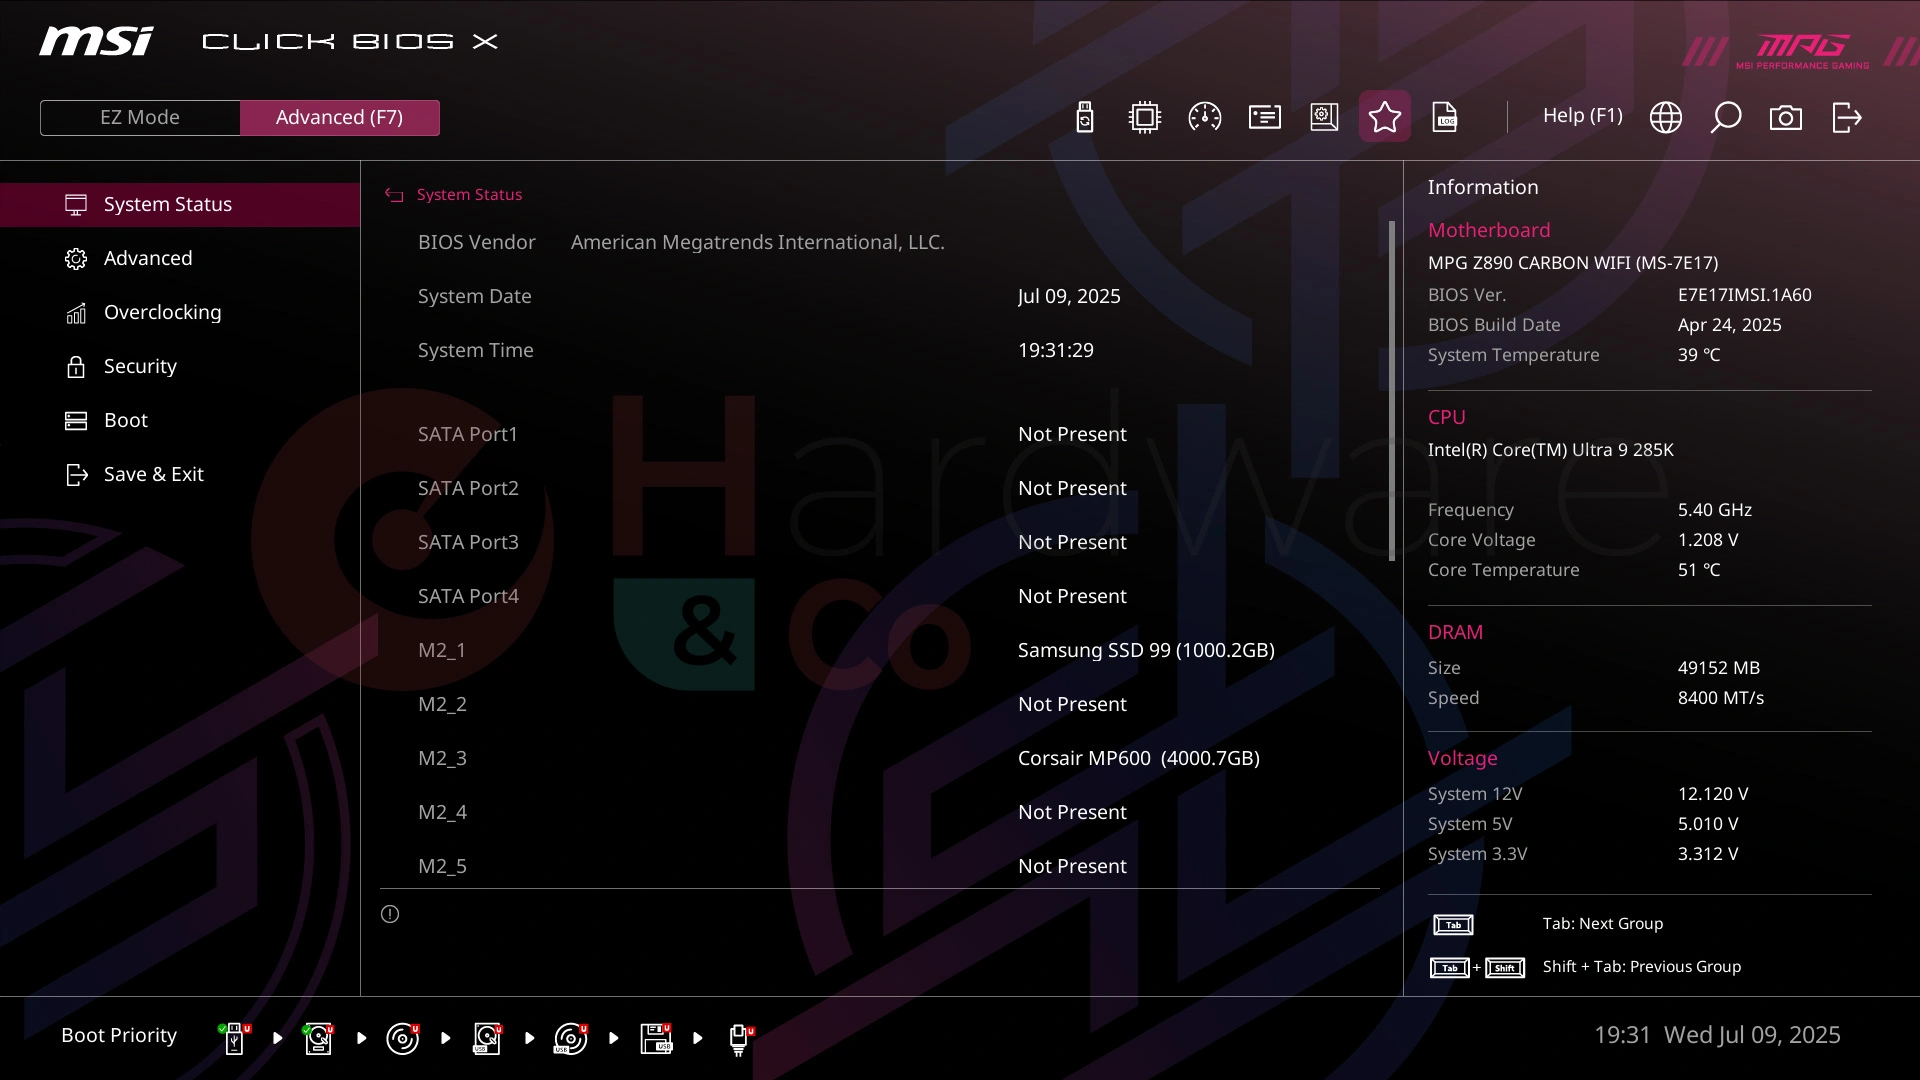Click the ID card profile icon

click(1264, 117)
